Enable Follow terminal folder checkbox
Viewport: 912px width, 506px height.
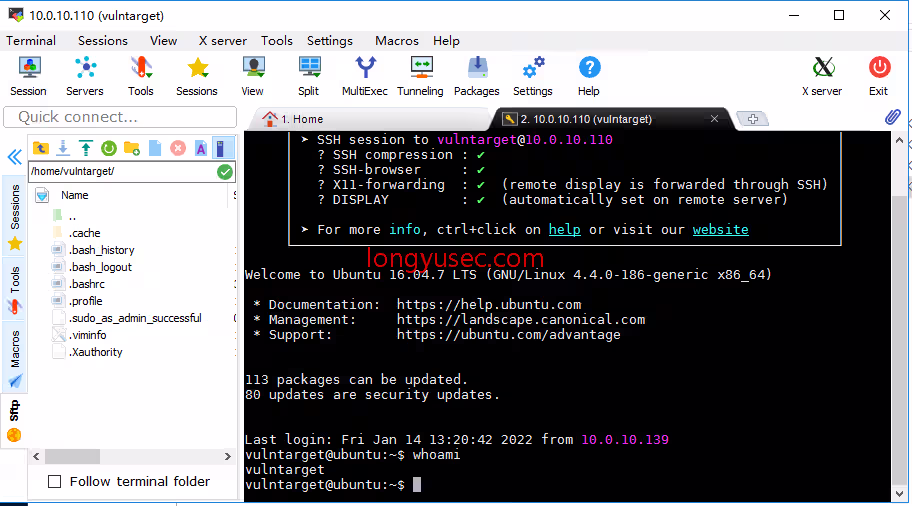point(55,482)
